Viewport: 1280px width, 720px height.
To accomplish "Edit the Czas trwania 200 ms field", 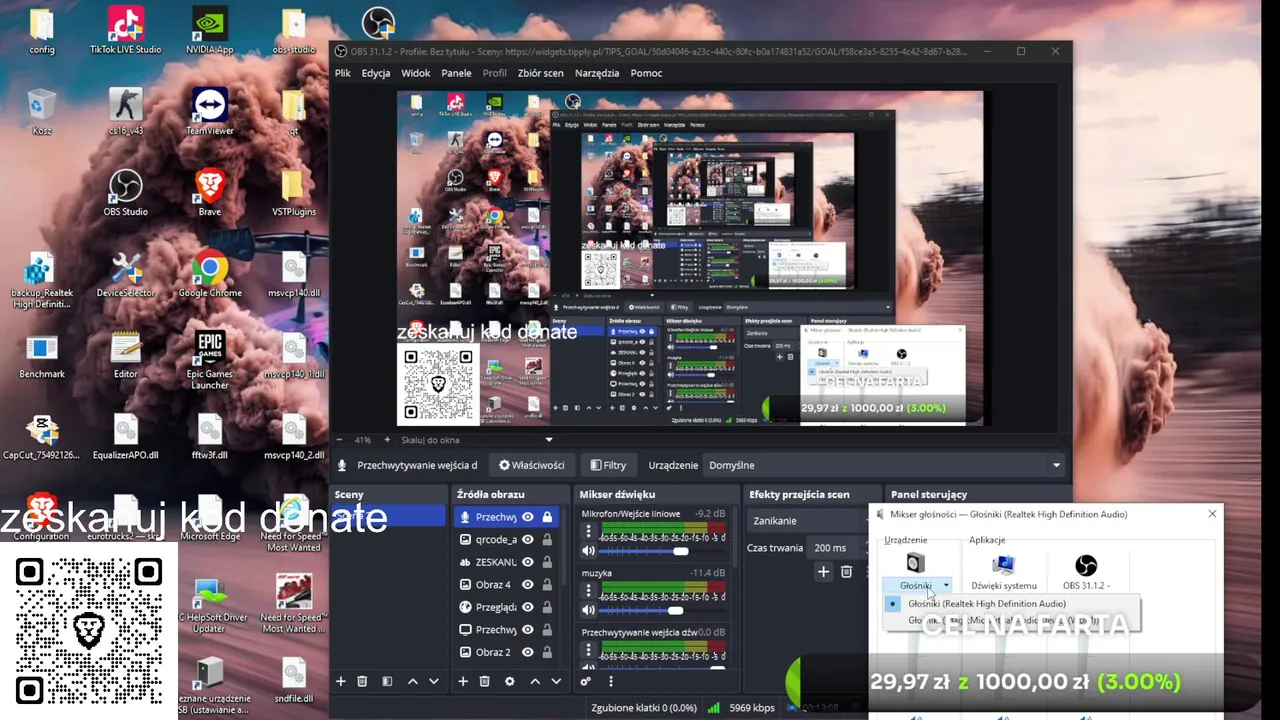I will pyautogui.click(x=838, y=548).
